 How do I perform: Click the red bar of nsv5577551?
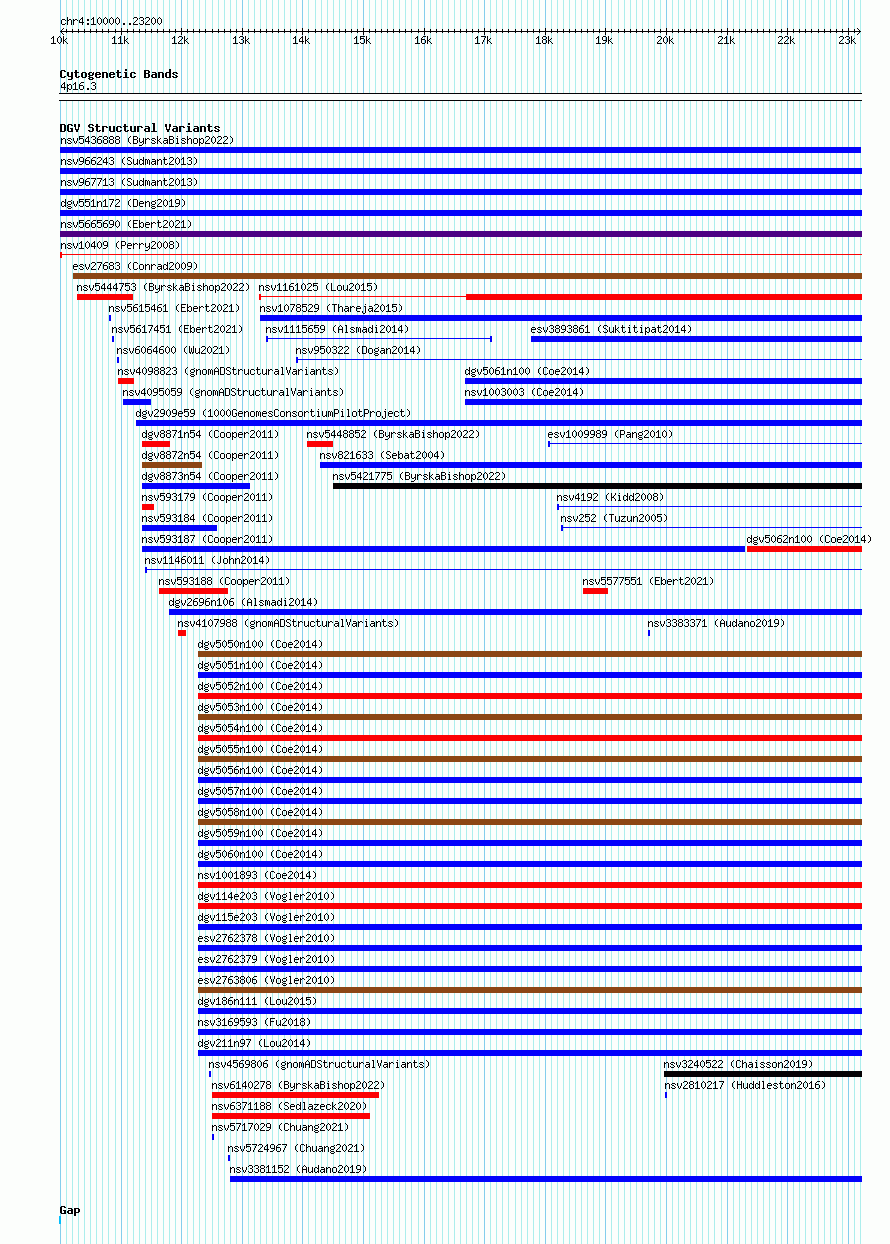coord(595,591)
